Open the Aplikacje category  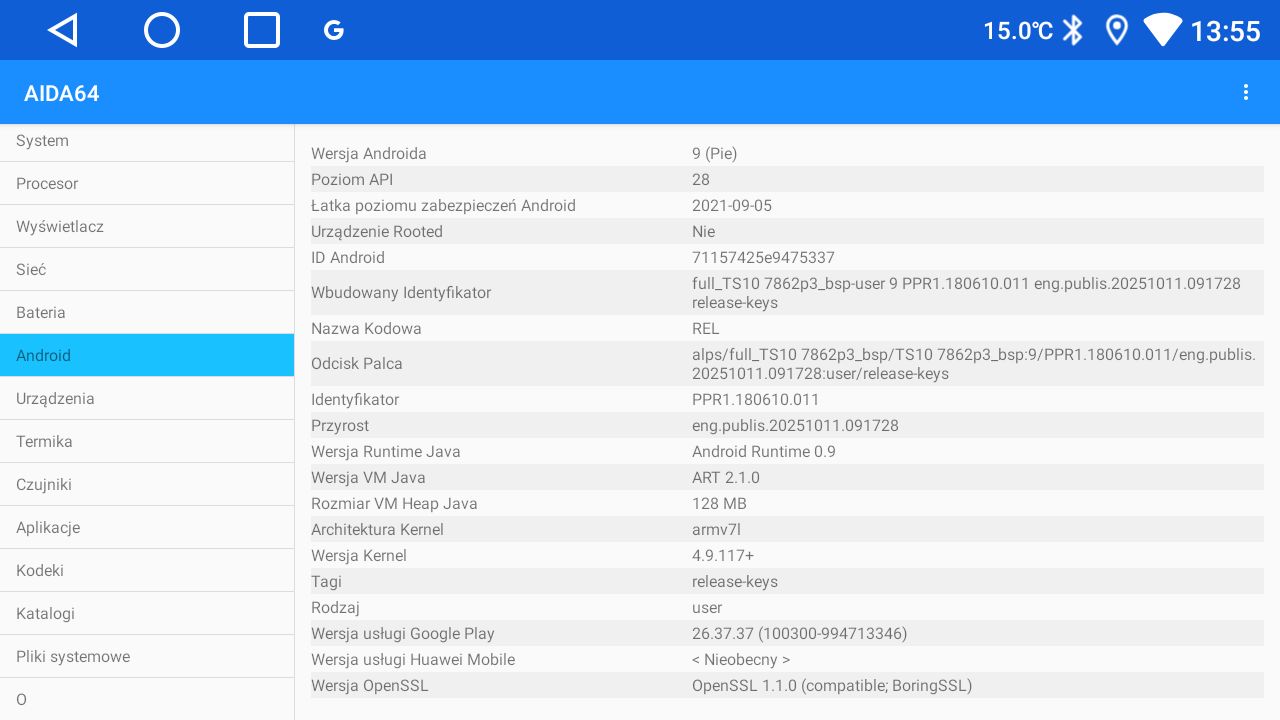[x=147, y=527]
